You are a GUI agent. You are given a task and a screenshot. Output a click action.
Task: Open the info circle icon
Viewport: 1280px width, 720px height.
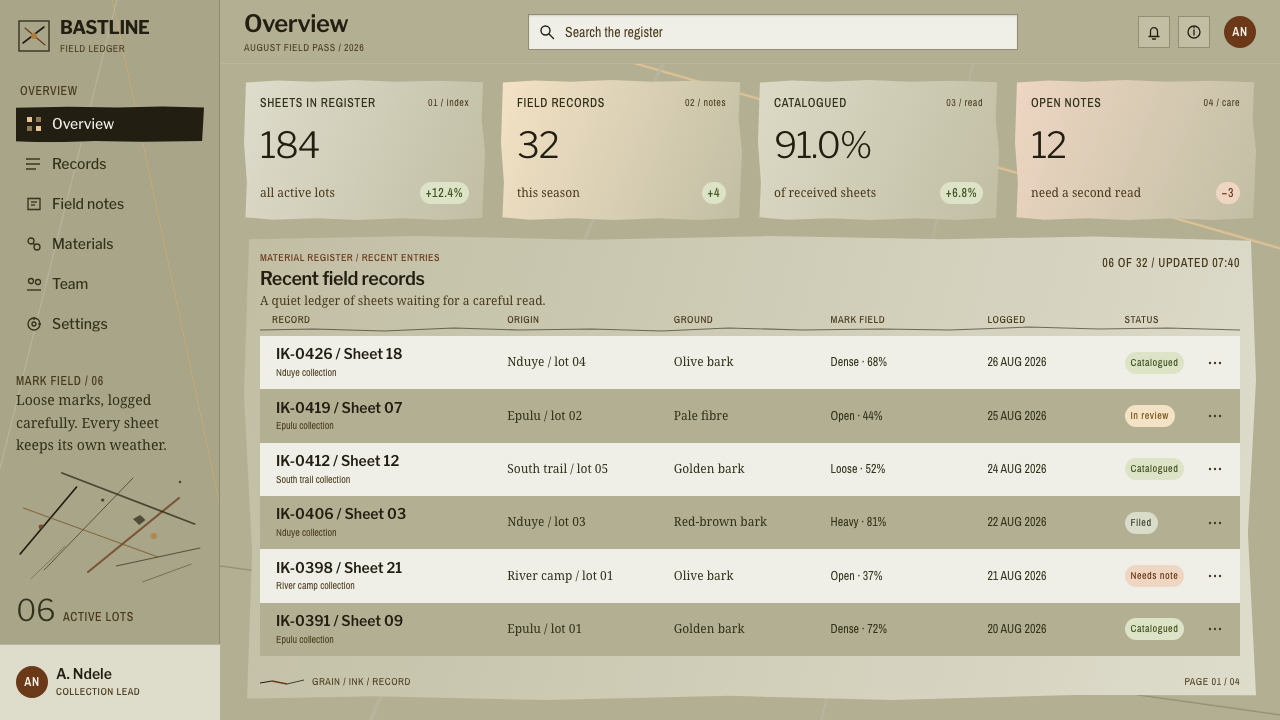[x=1194, y=32]
